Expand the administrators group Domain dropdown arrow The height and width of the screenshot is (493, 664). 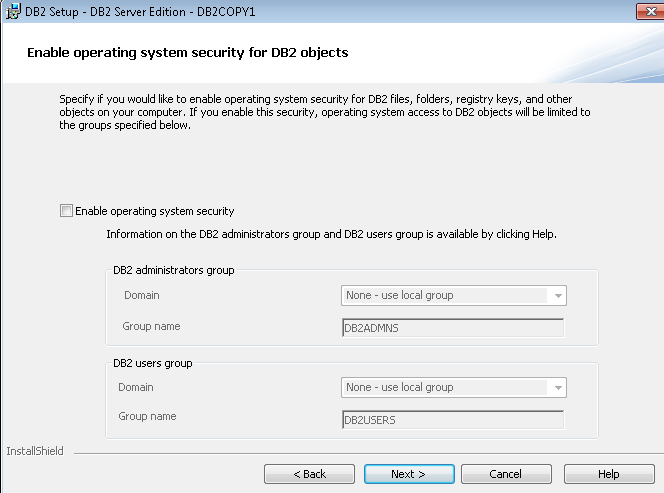tap(558, 296)
